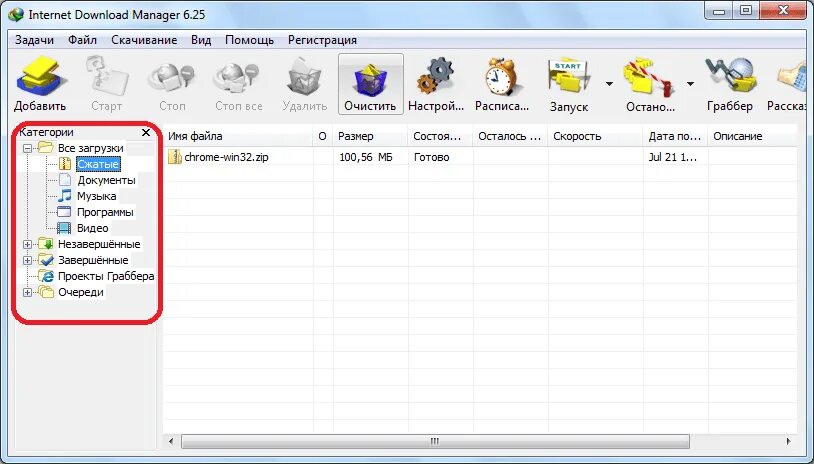Collapse the Все загрузки tree node
814x464 pixels.
[x=28, y=148]
